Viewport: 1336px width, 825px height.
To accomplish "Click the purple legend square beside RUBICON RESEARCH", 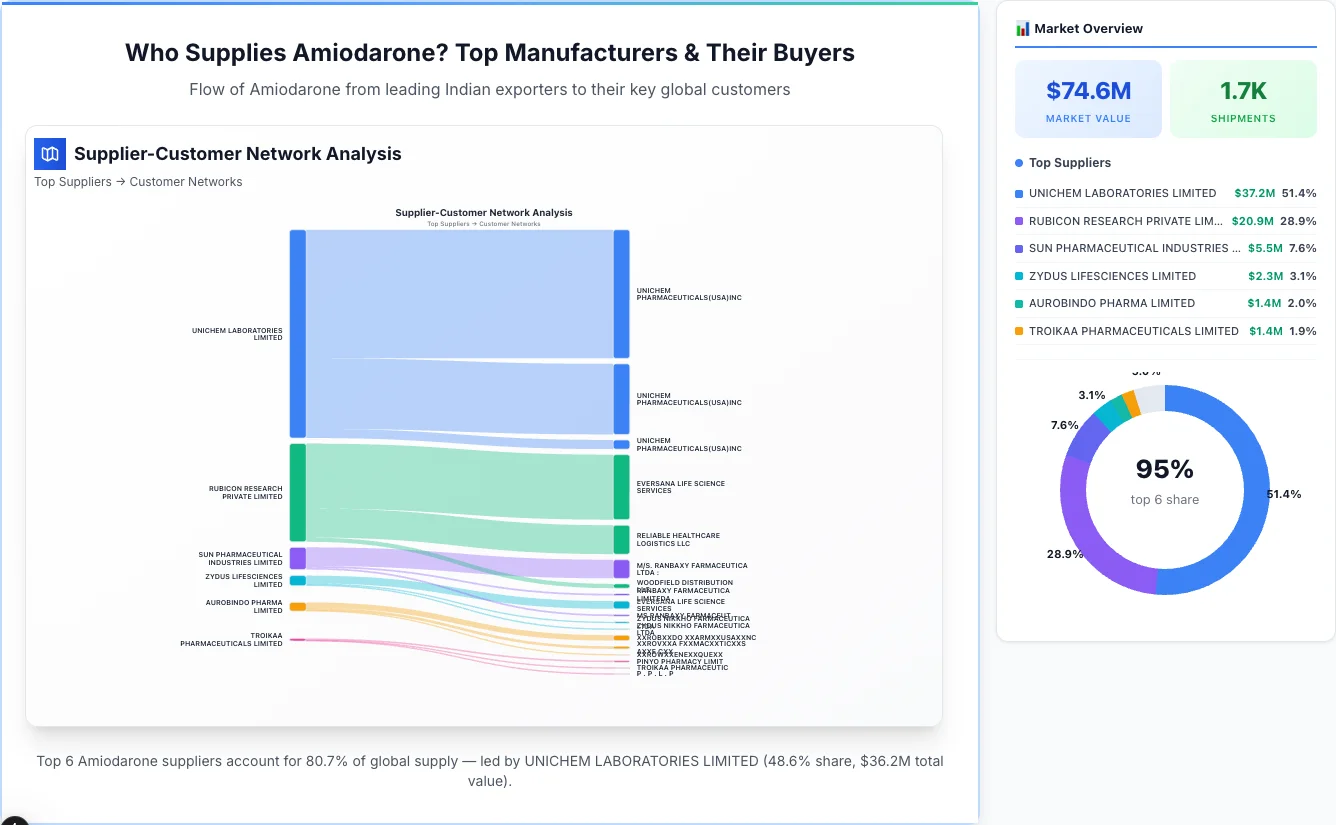I will (1020, 221).
